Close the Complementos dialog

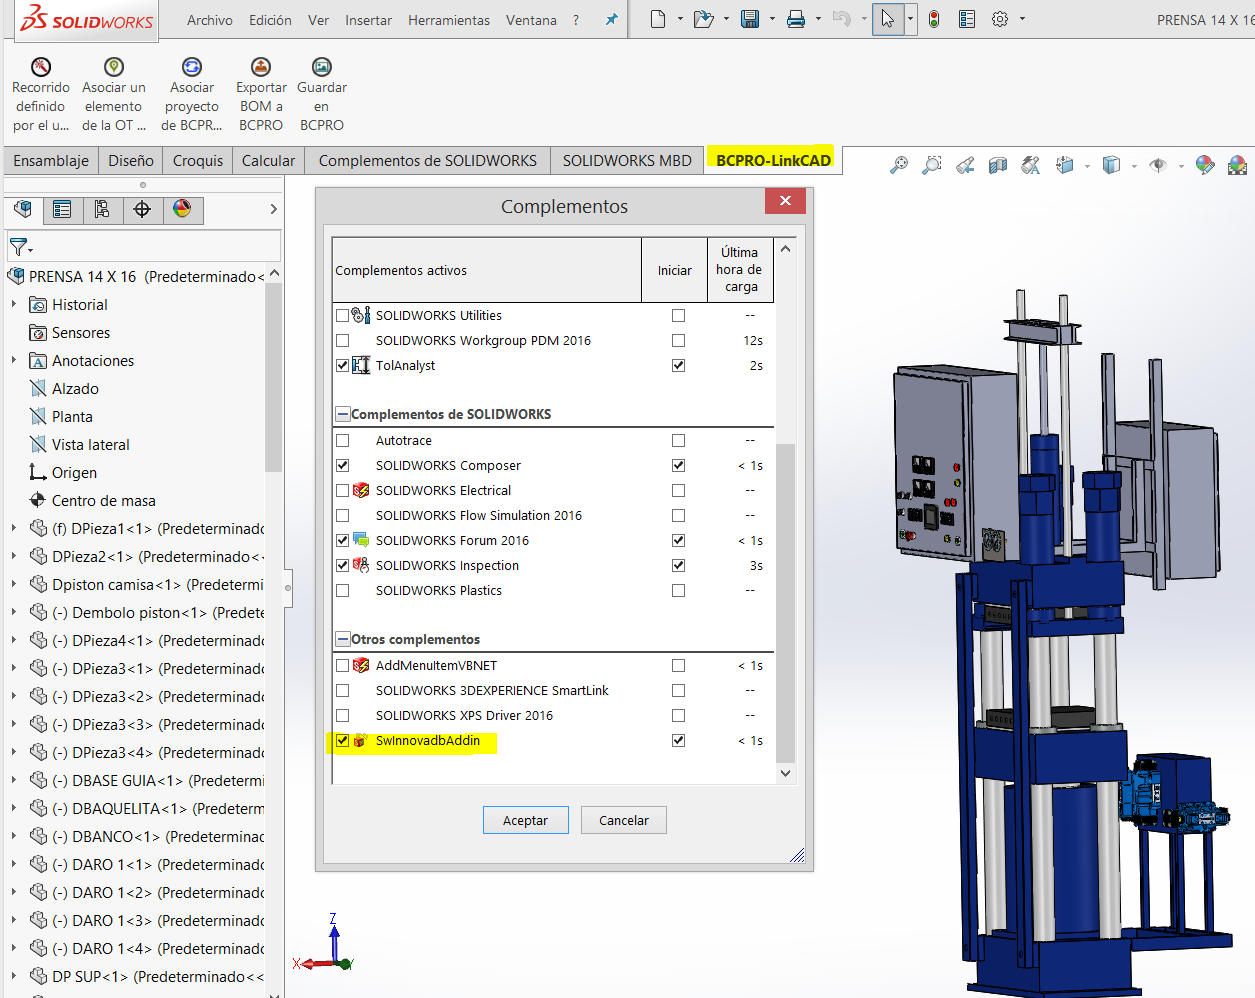785,201
